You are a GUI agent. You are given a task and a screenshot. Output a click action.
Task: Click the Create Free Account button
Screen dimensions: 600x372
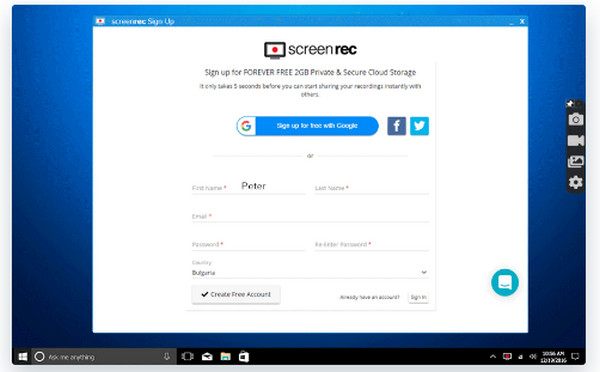pyautogui.click(x=236, y=294)
